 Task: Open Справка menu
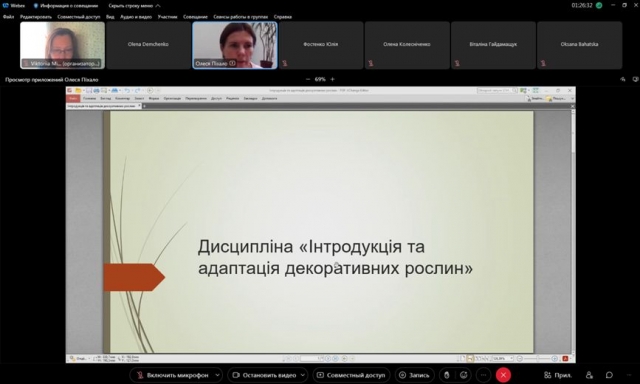point(282,17)
